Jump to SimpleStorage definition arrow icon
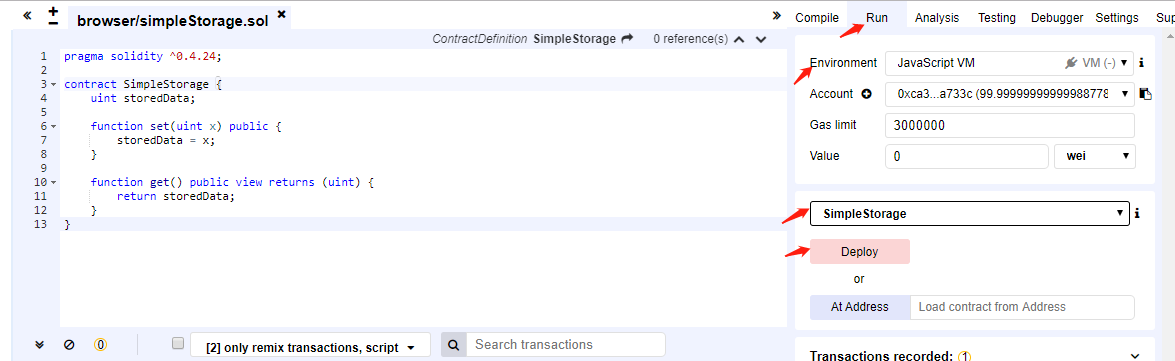1175x361 pixels. (x=627, y=38)
